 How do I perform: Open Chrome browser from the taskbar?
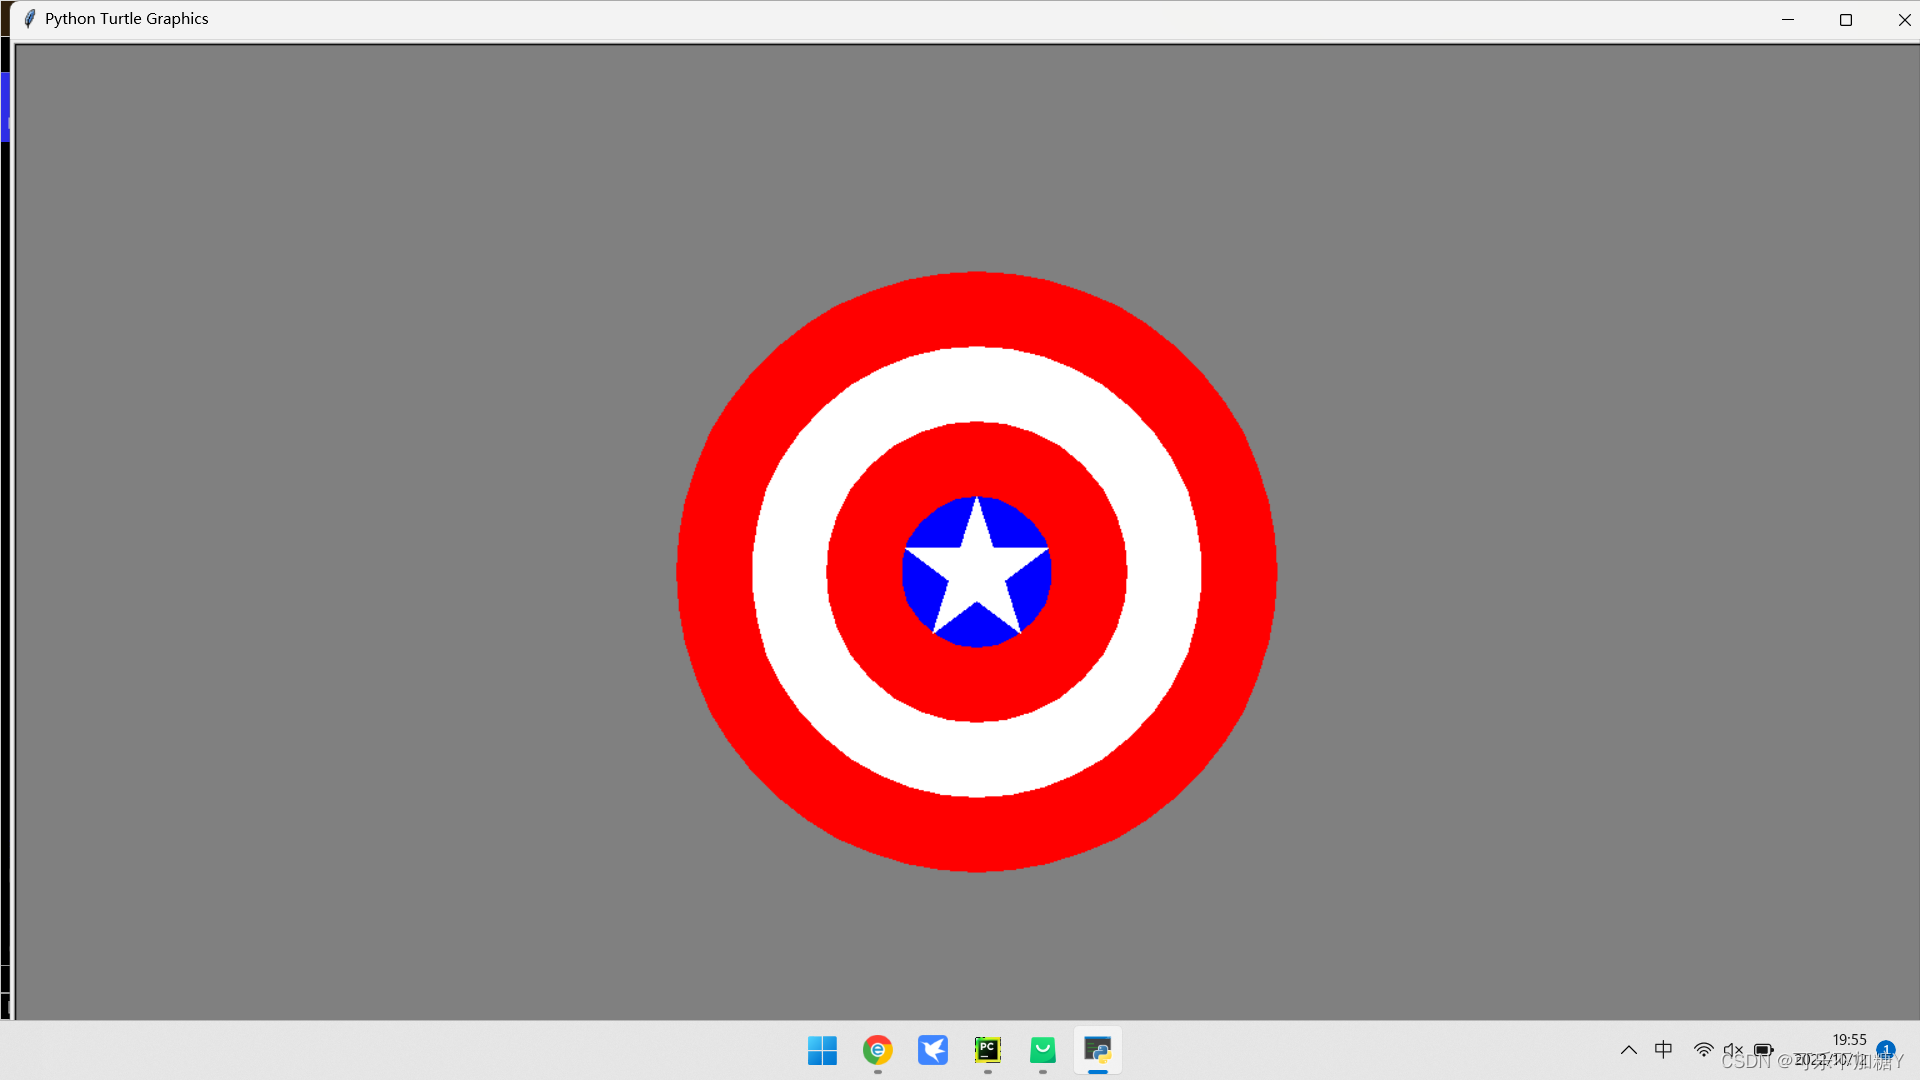point(877,1050)
